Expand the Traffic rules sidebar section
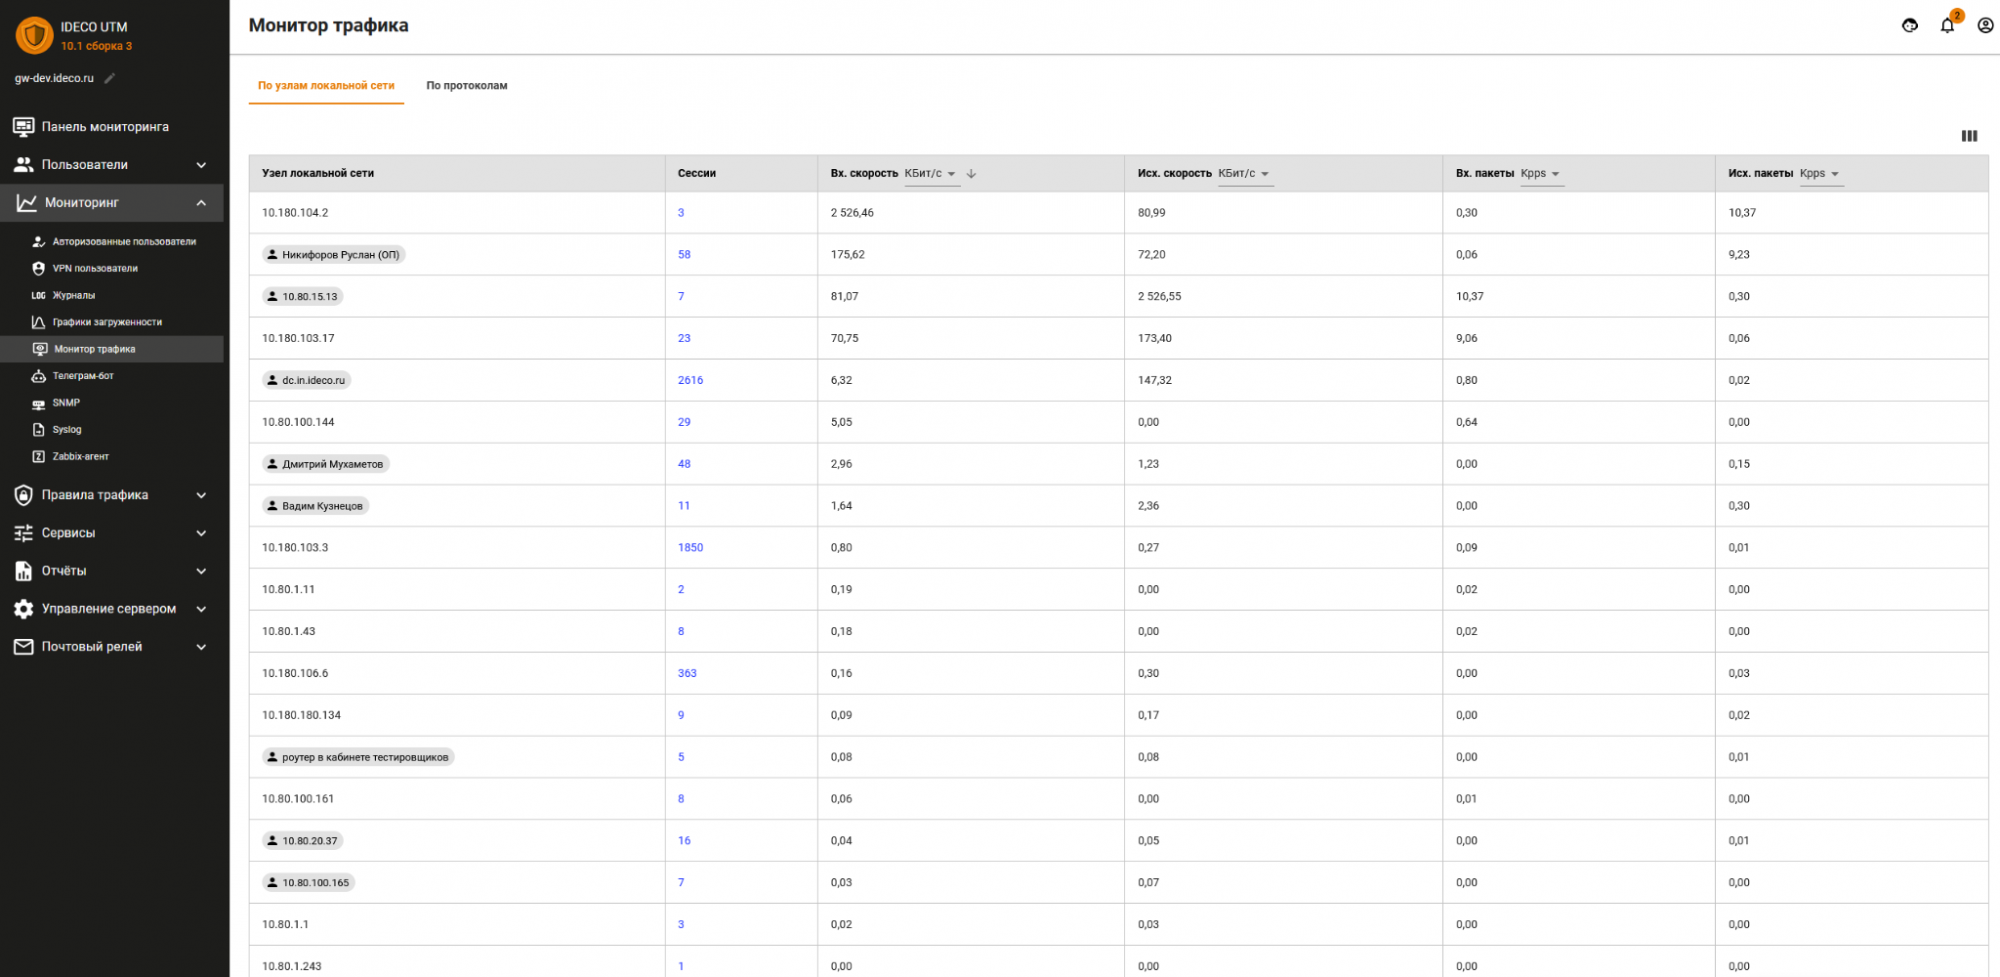The image size is (2000, 977). click(x=201, y=495)
